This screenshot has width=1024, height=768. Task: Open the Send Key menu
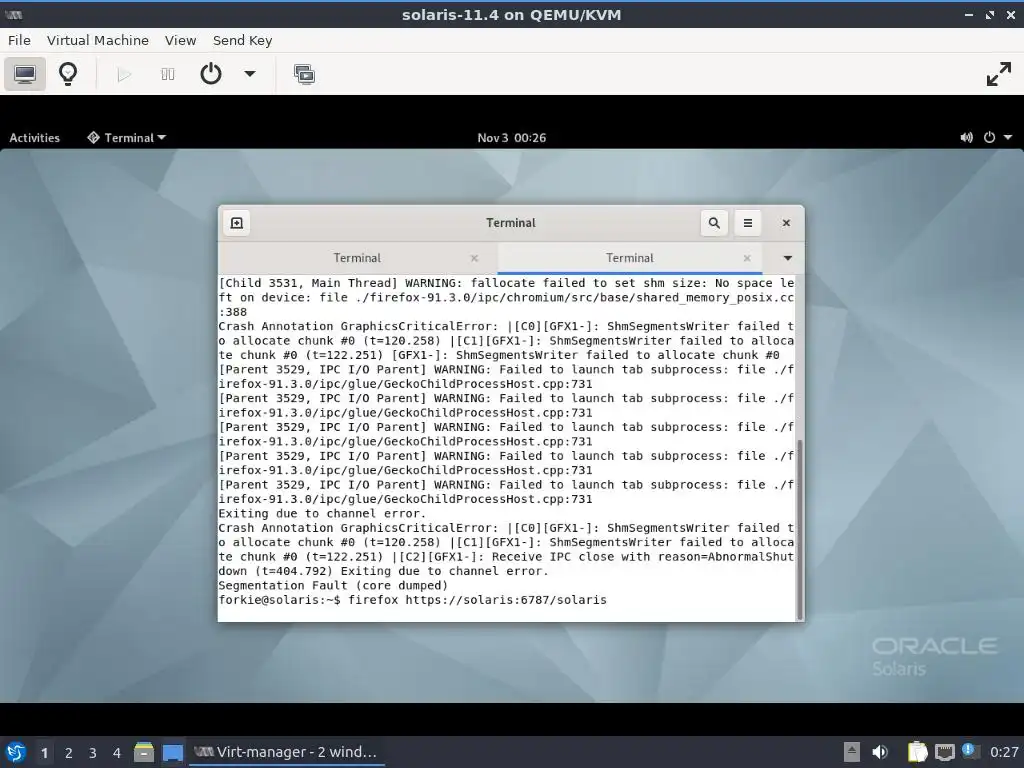(242, 40)
